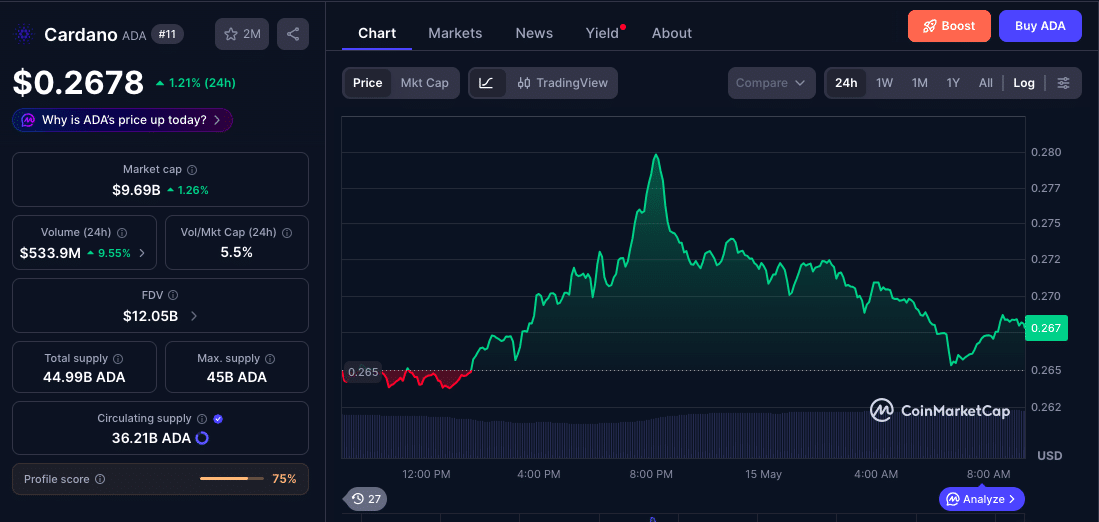The height and width of the screenshot is (522, 1099).
Task: Click the info icon beside Vol/Mkt Cap (24h)
Action: (x=287, y=233)
